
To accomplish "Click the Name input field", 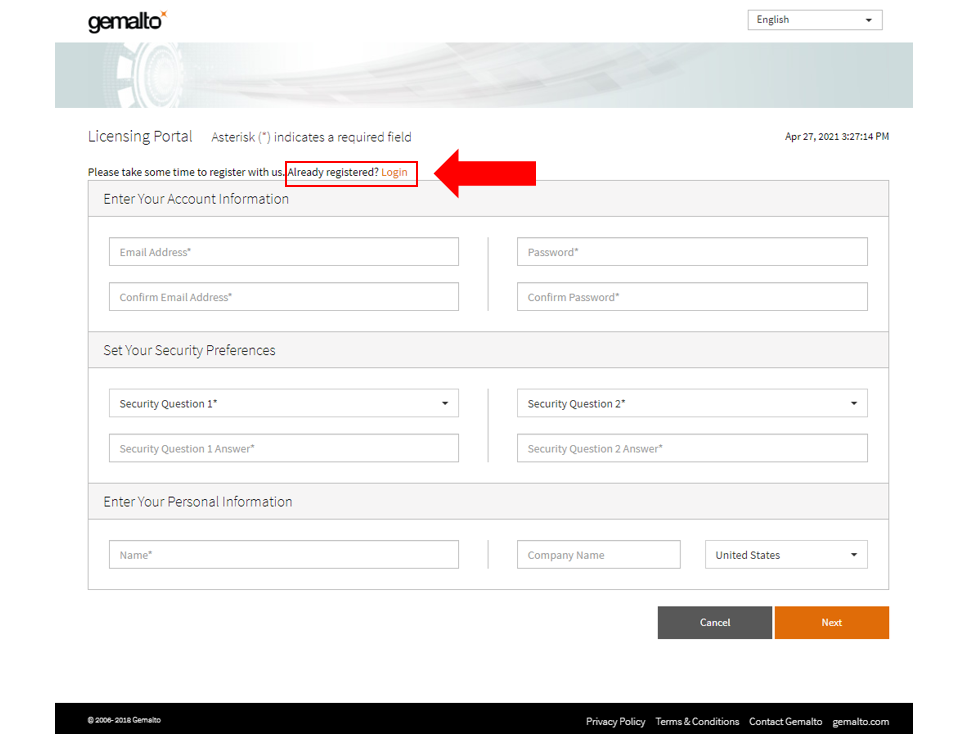I will 283,555.
